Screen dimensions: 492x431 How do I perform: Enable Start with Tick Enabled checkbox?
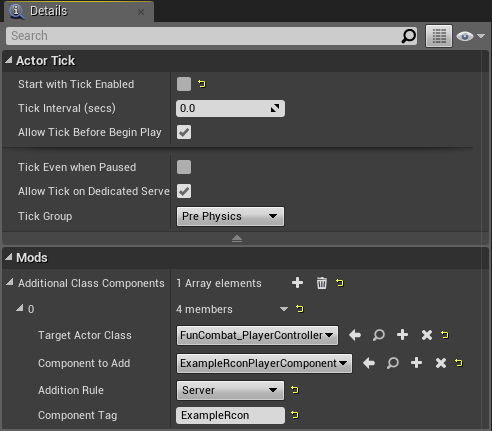[184, 84]
